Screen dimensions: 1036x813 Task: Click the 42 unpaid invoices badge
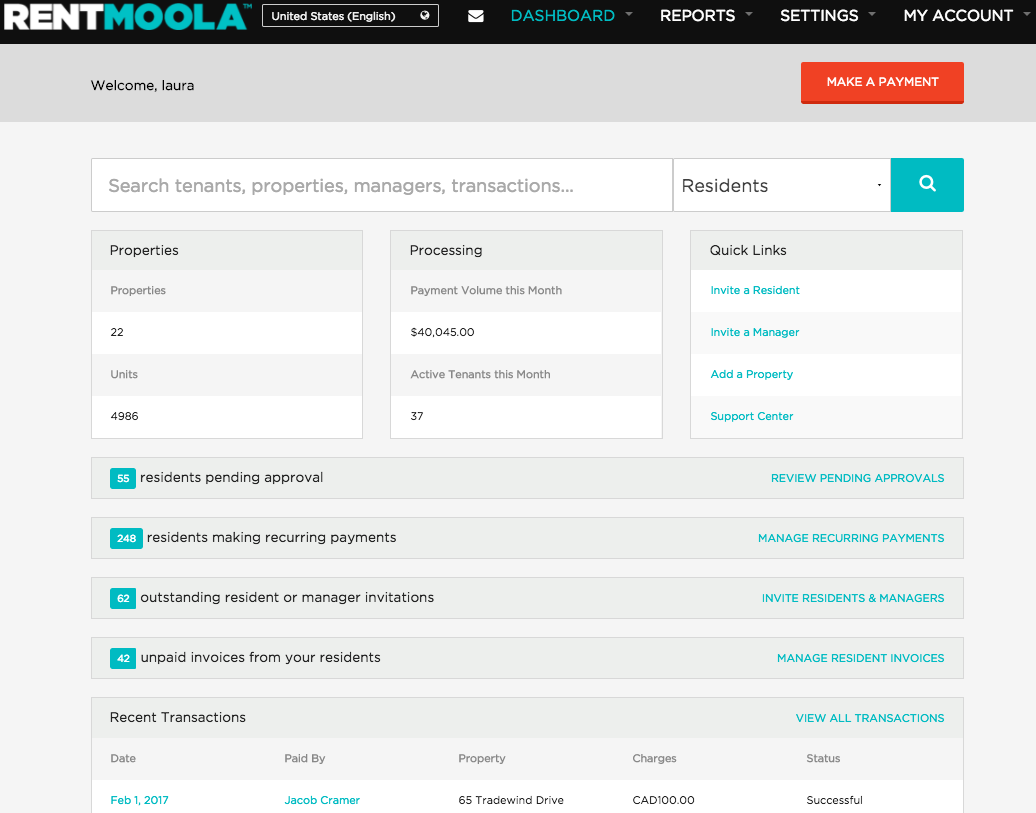123,658
